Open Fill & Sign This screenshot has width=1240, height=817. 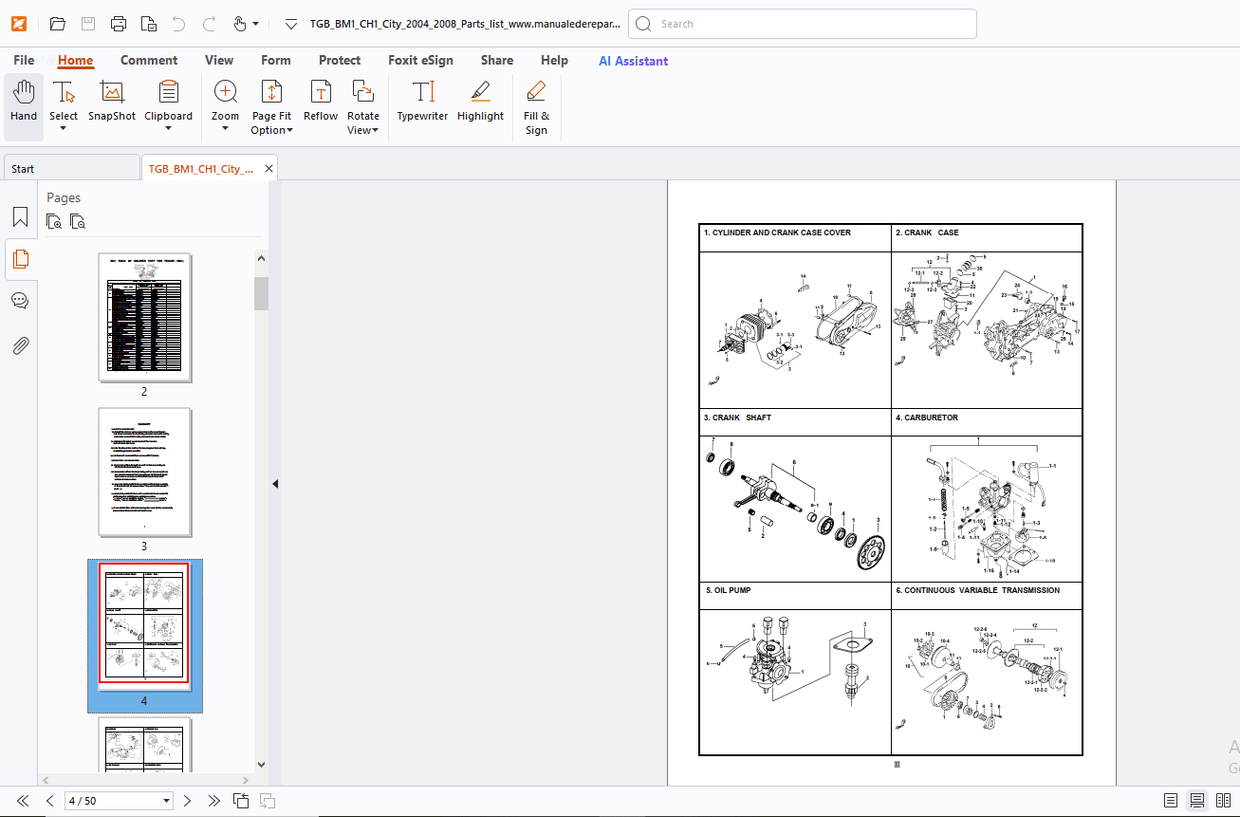tap(536, 106)
